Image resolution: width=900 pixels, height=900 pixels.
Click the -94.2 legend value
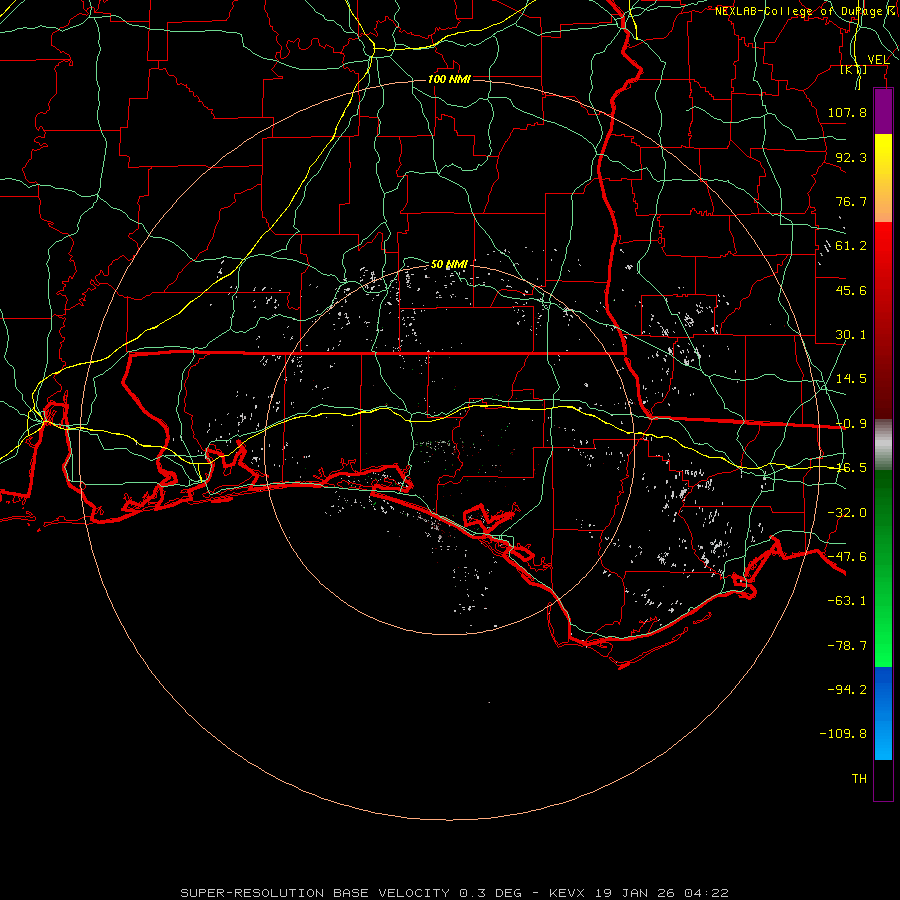click(x=847, y=690)
